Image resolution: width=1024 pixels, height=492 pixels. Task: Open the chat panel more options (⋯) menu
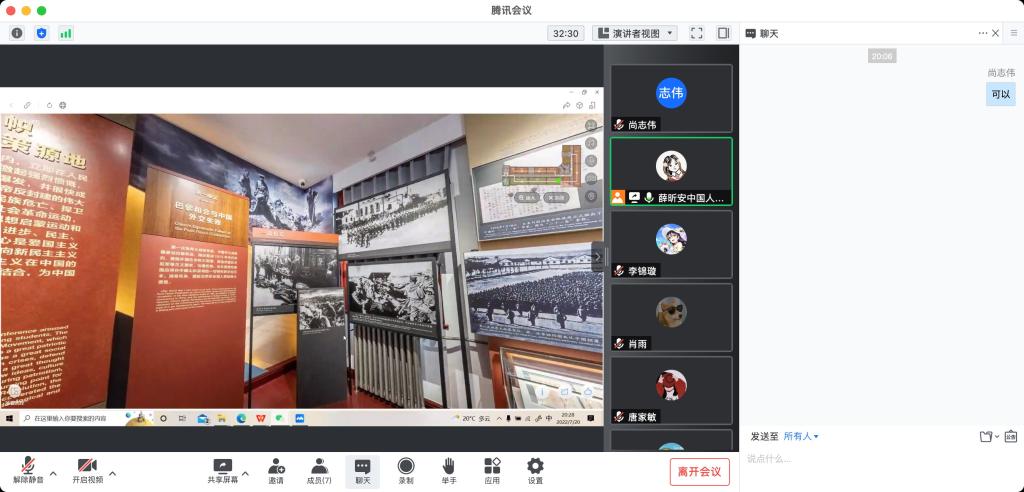[x=982, y=33]
